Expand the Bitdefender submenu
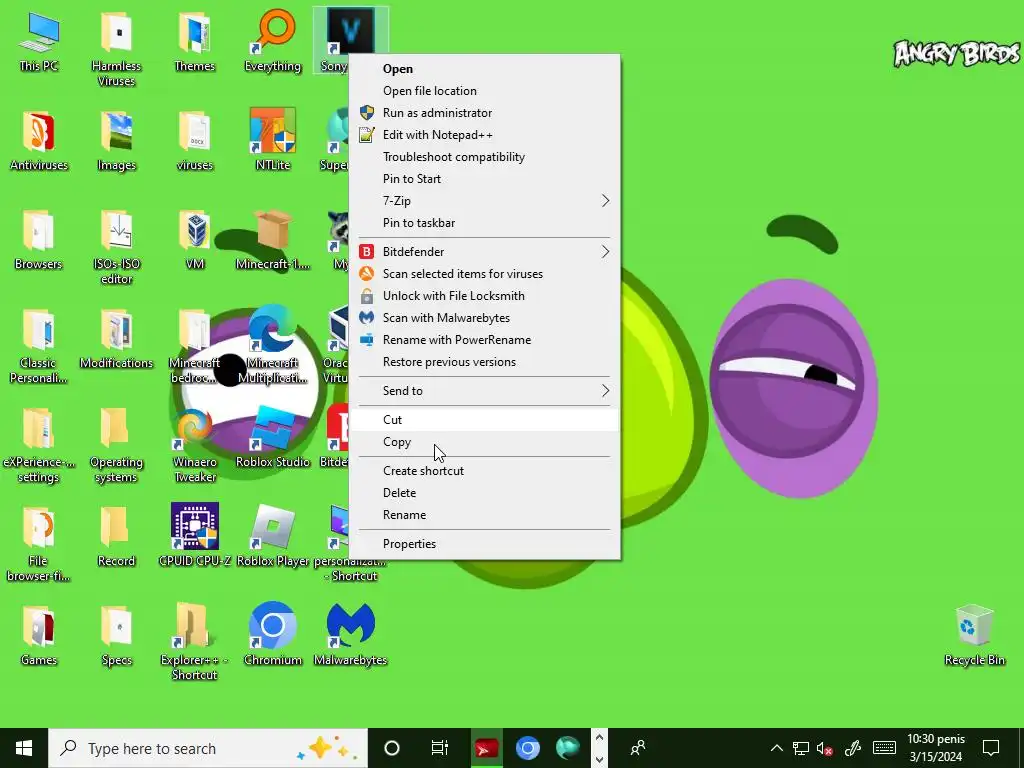This screenshot has width=1024, height=768. 485,251
